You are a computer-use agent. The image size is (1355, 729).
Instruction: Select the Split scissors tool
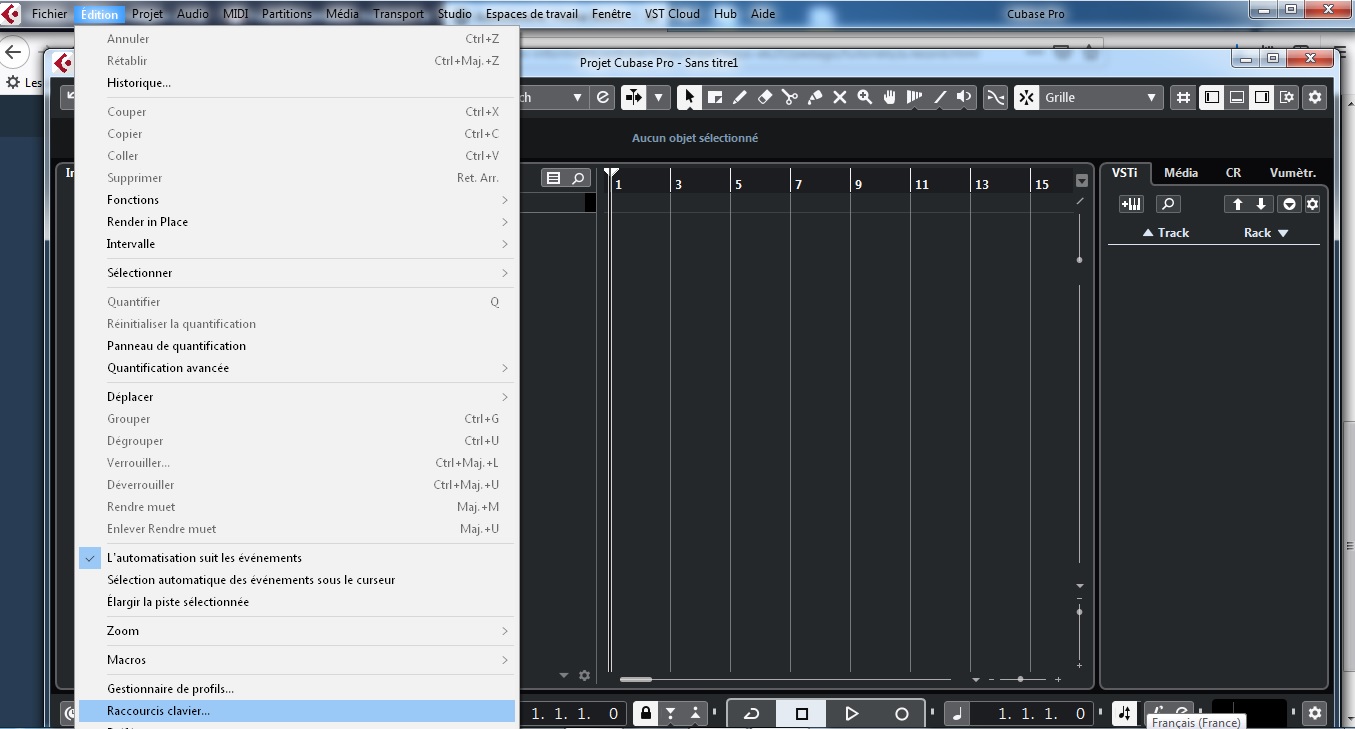(x=790, y=97)
